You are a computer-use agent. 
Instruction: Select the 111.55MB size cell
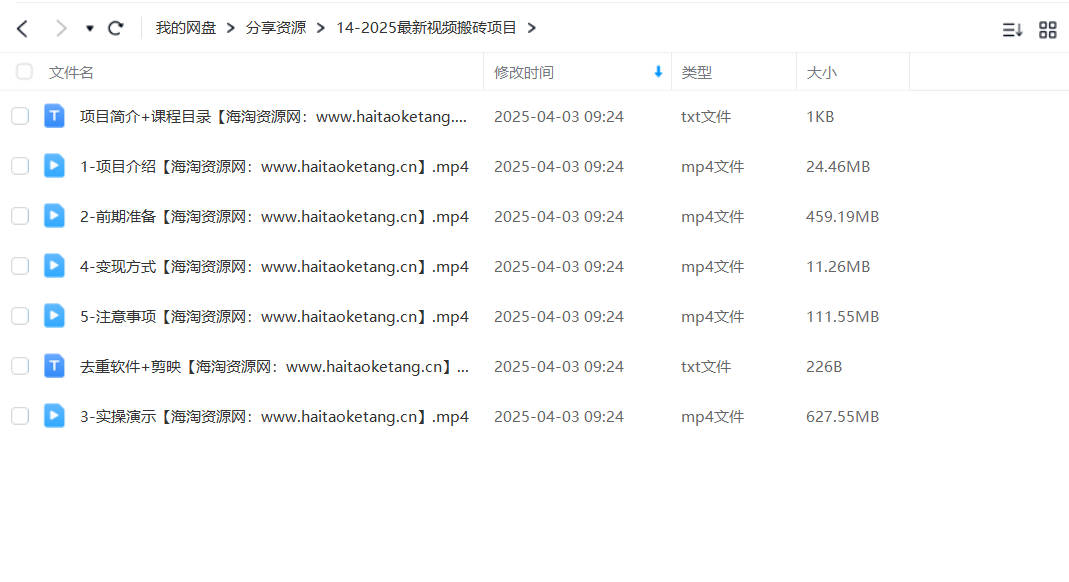point(843,317)
